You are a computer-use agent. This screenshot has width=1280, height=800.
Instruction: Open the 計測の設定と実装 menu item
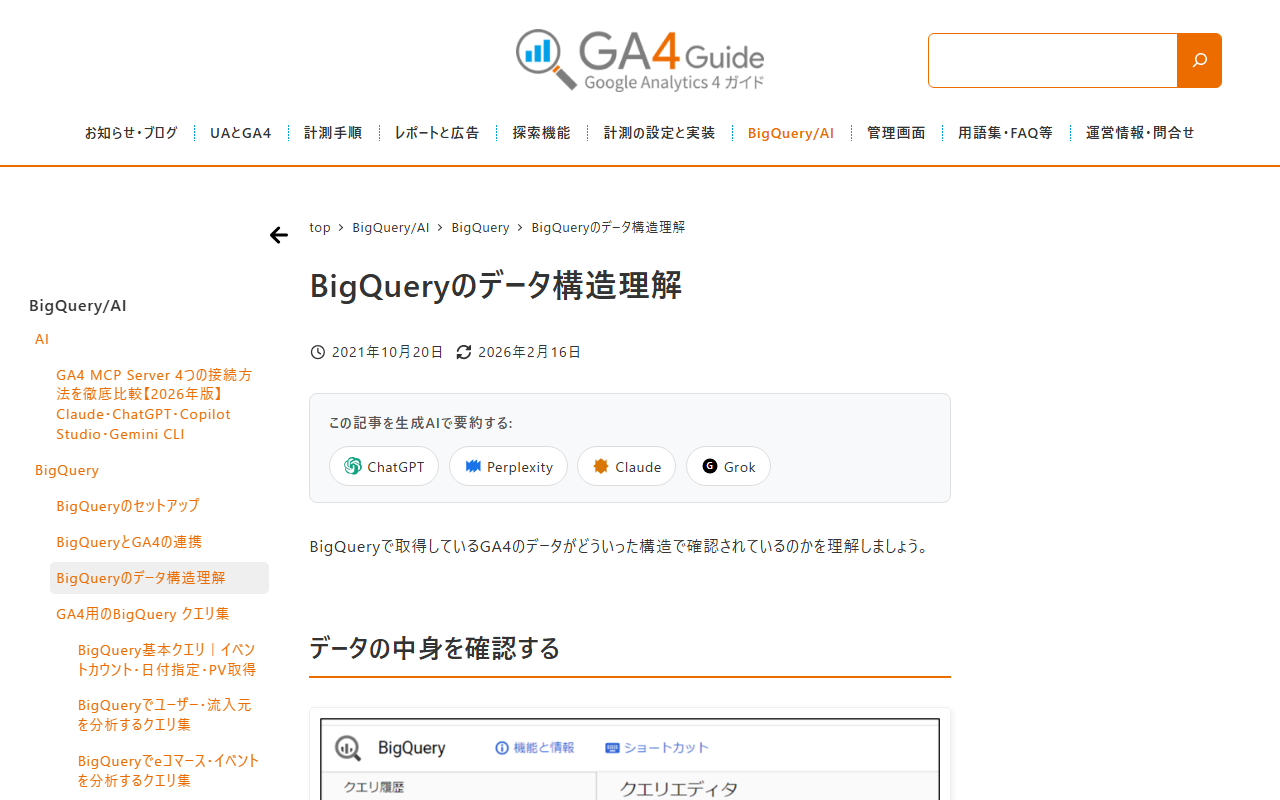click(660, 133)
